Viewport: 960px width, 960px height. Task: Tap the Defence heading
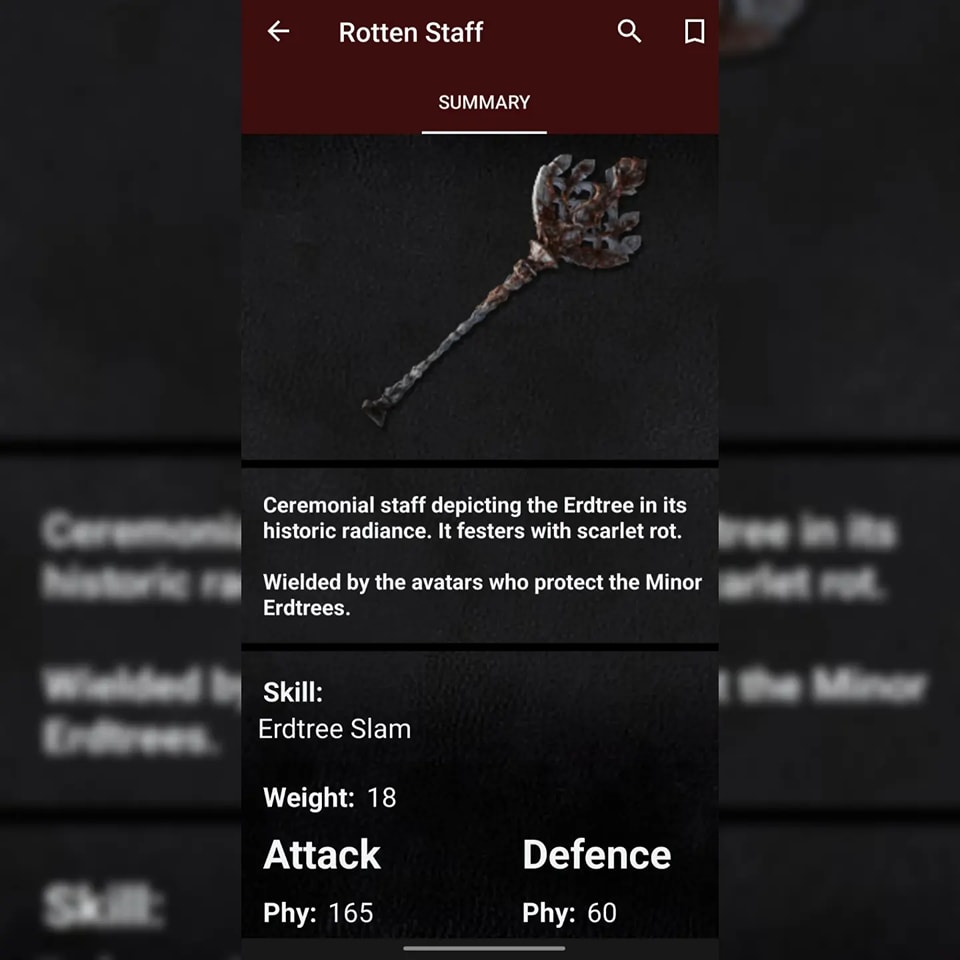(x=597, y=855)
